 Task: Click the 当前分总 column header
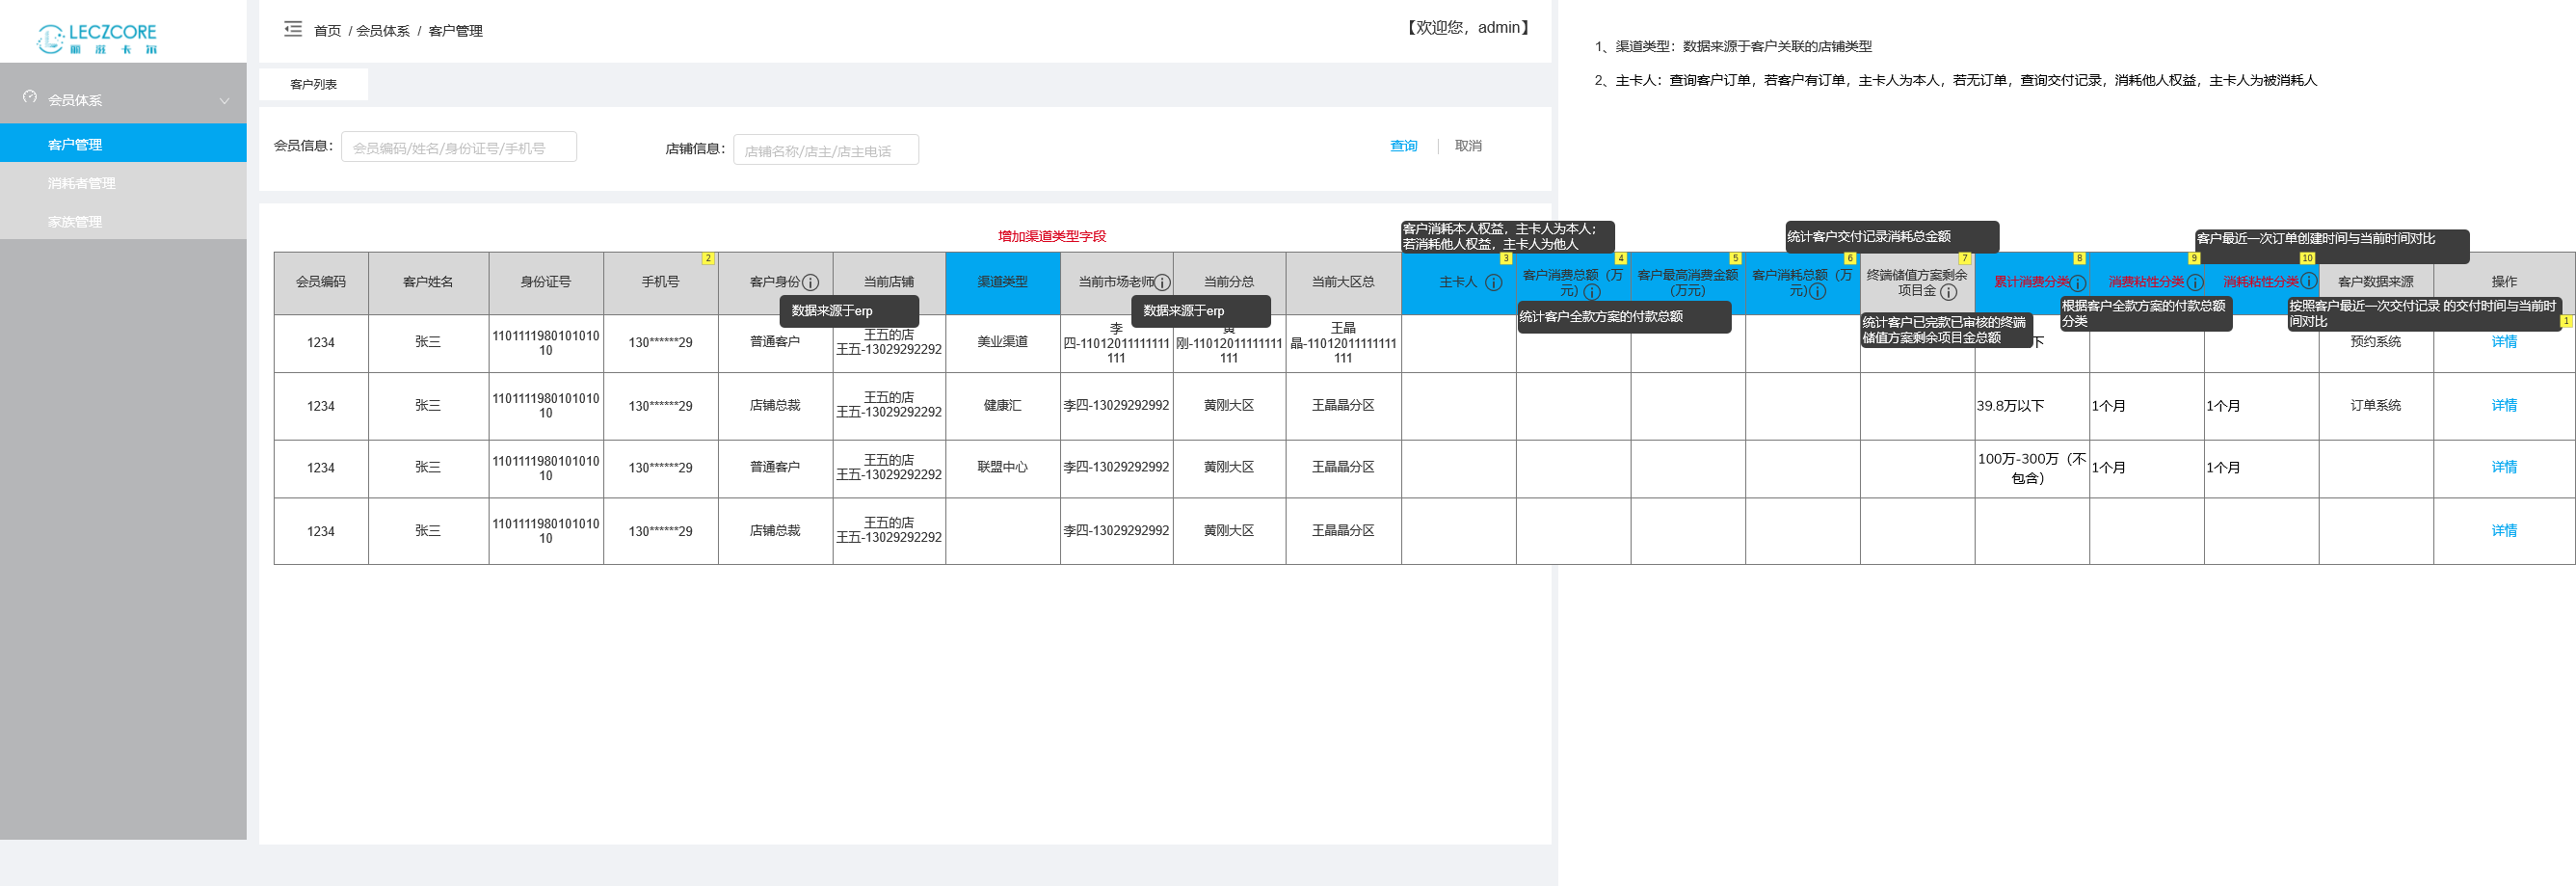pos(1229,283)
